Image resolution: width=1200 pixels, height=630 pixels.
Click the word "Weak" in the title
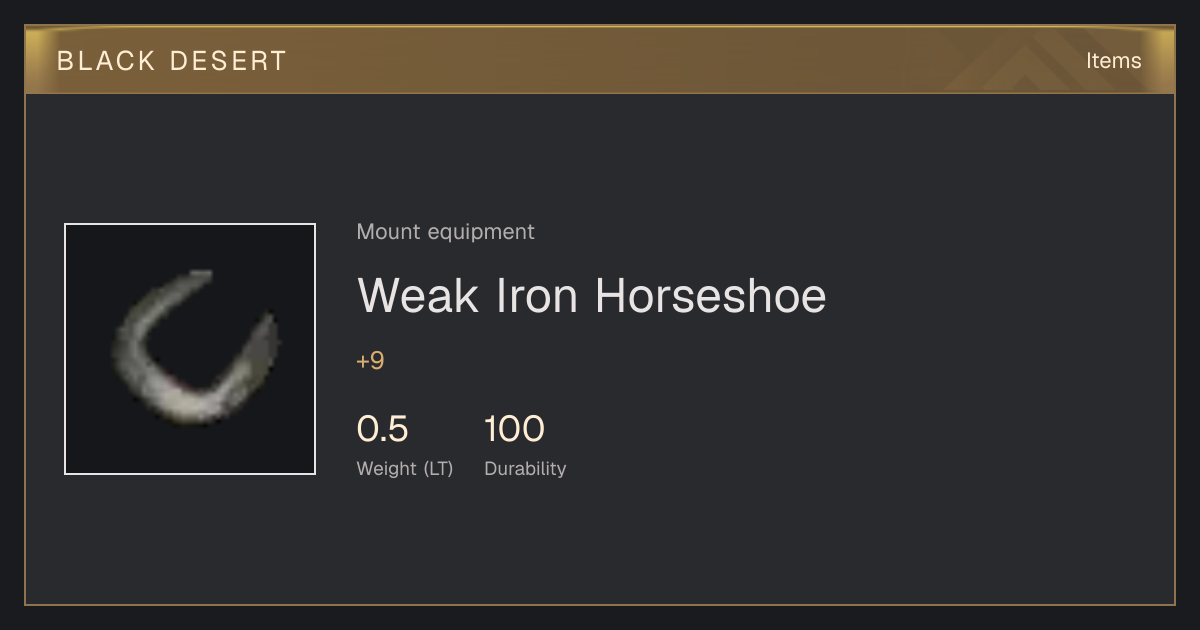point(418,296)
